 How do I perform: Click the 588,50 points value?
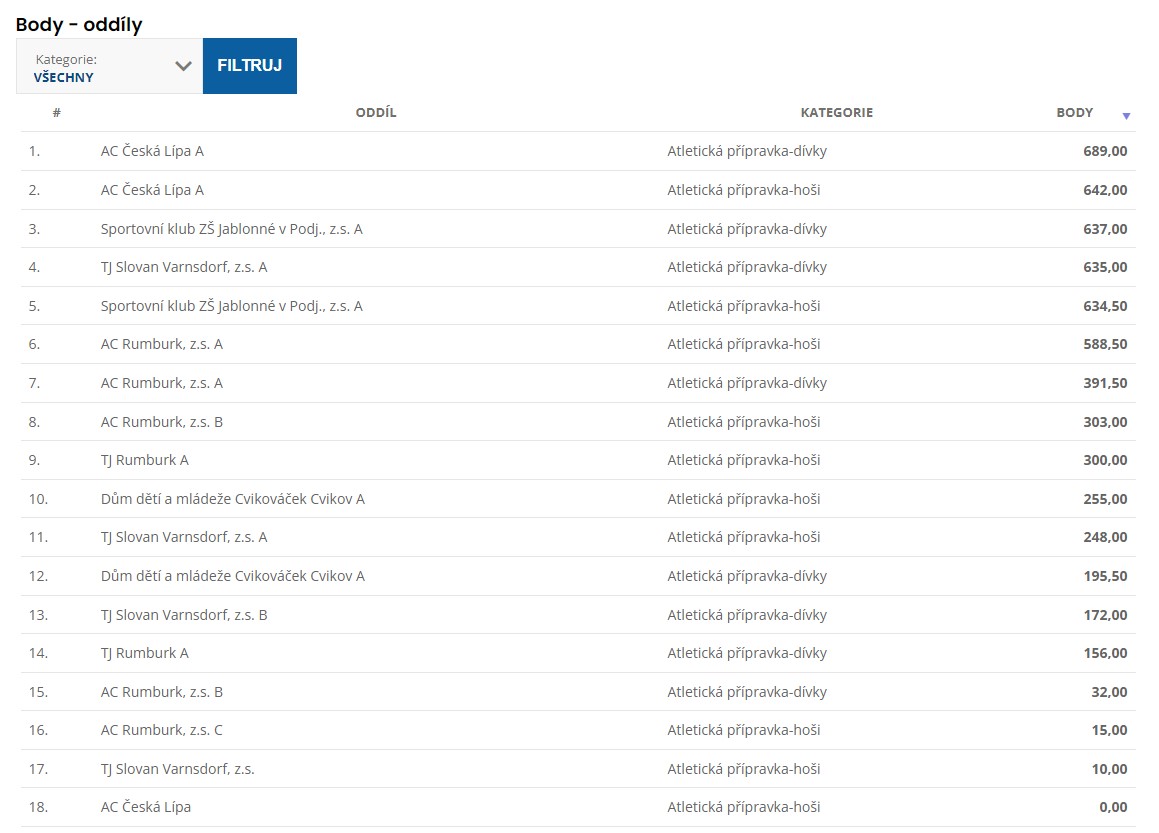tap(1105, 344)
